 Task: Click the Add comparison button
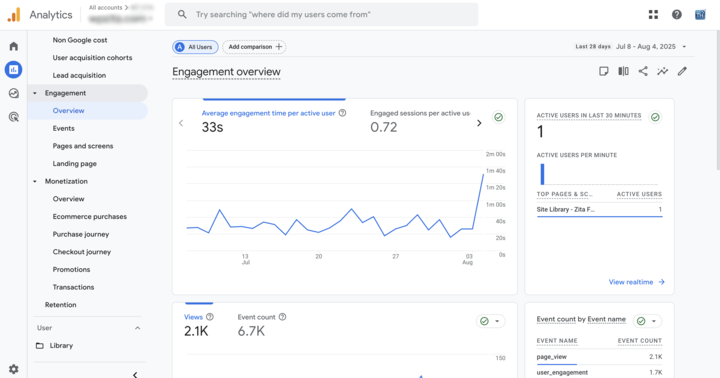[254, 47]
